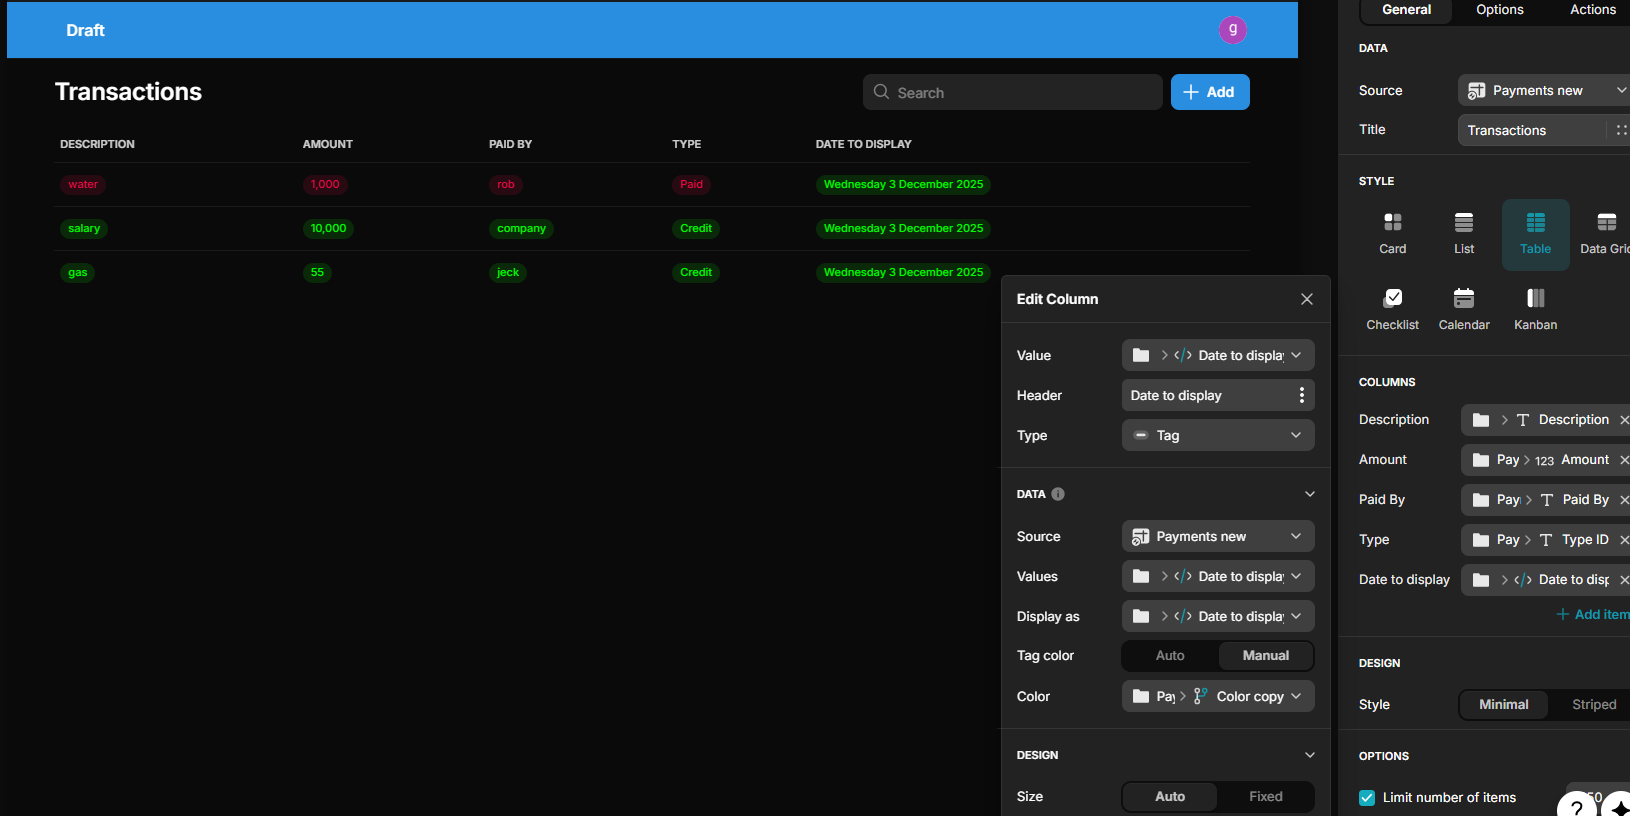1630x816 pixels.
Task: Click the 'company' paid-by tag
Action: [522, 228]
